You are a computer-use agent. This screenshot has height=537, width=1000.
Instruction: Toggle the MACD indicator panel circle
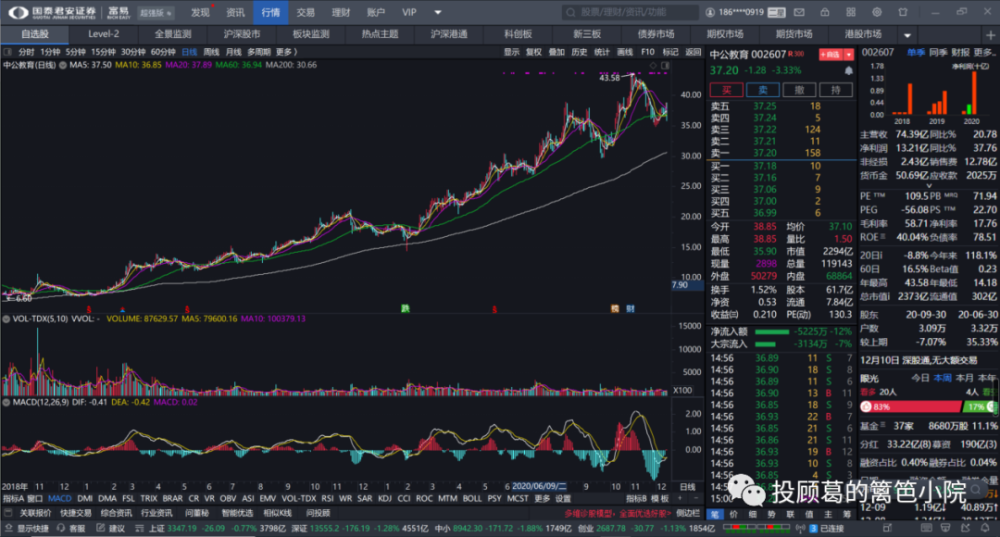tap(6, 402)
